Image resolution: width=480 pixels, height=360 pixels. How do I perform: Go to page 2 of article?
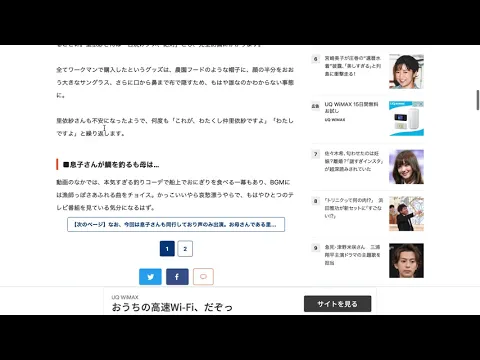[x=185, y=248]
